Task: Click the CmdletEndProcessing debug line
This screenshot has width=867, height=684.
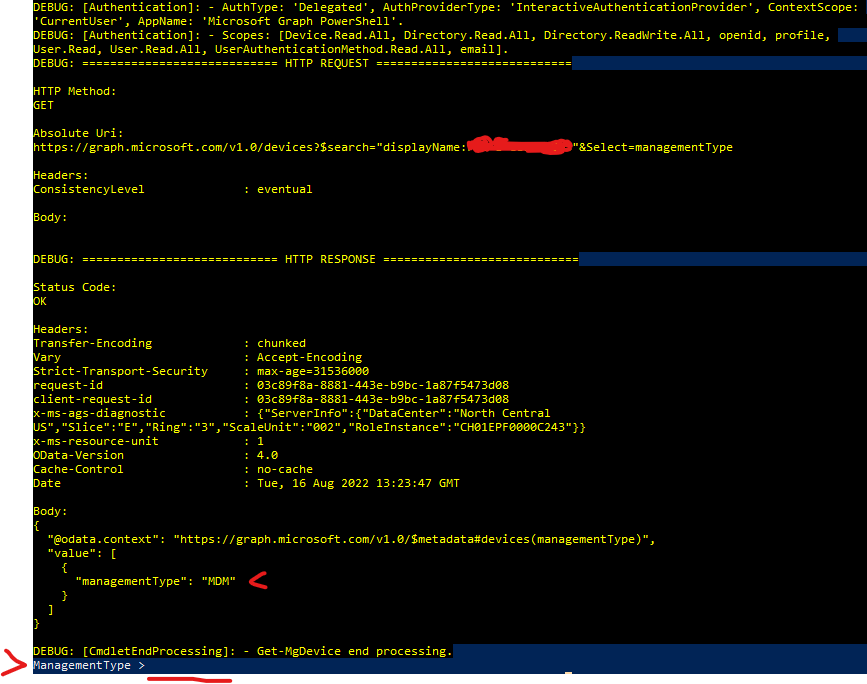Action: point(243,651)
